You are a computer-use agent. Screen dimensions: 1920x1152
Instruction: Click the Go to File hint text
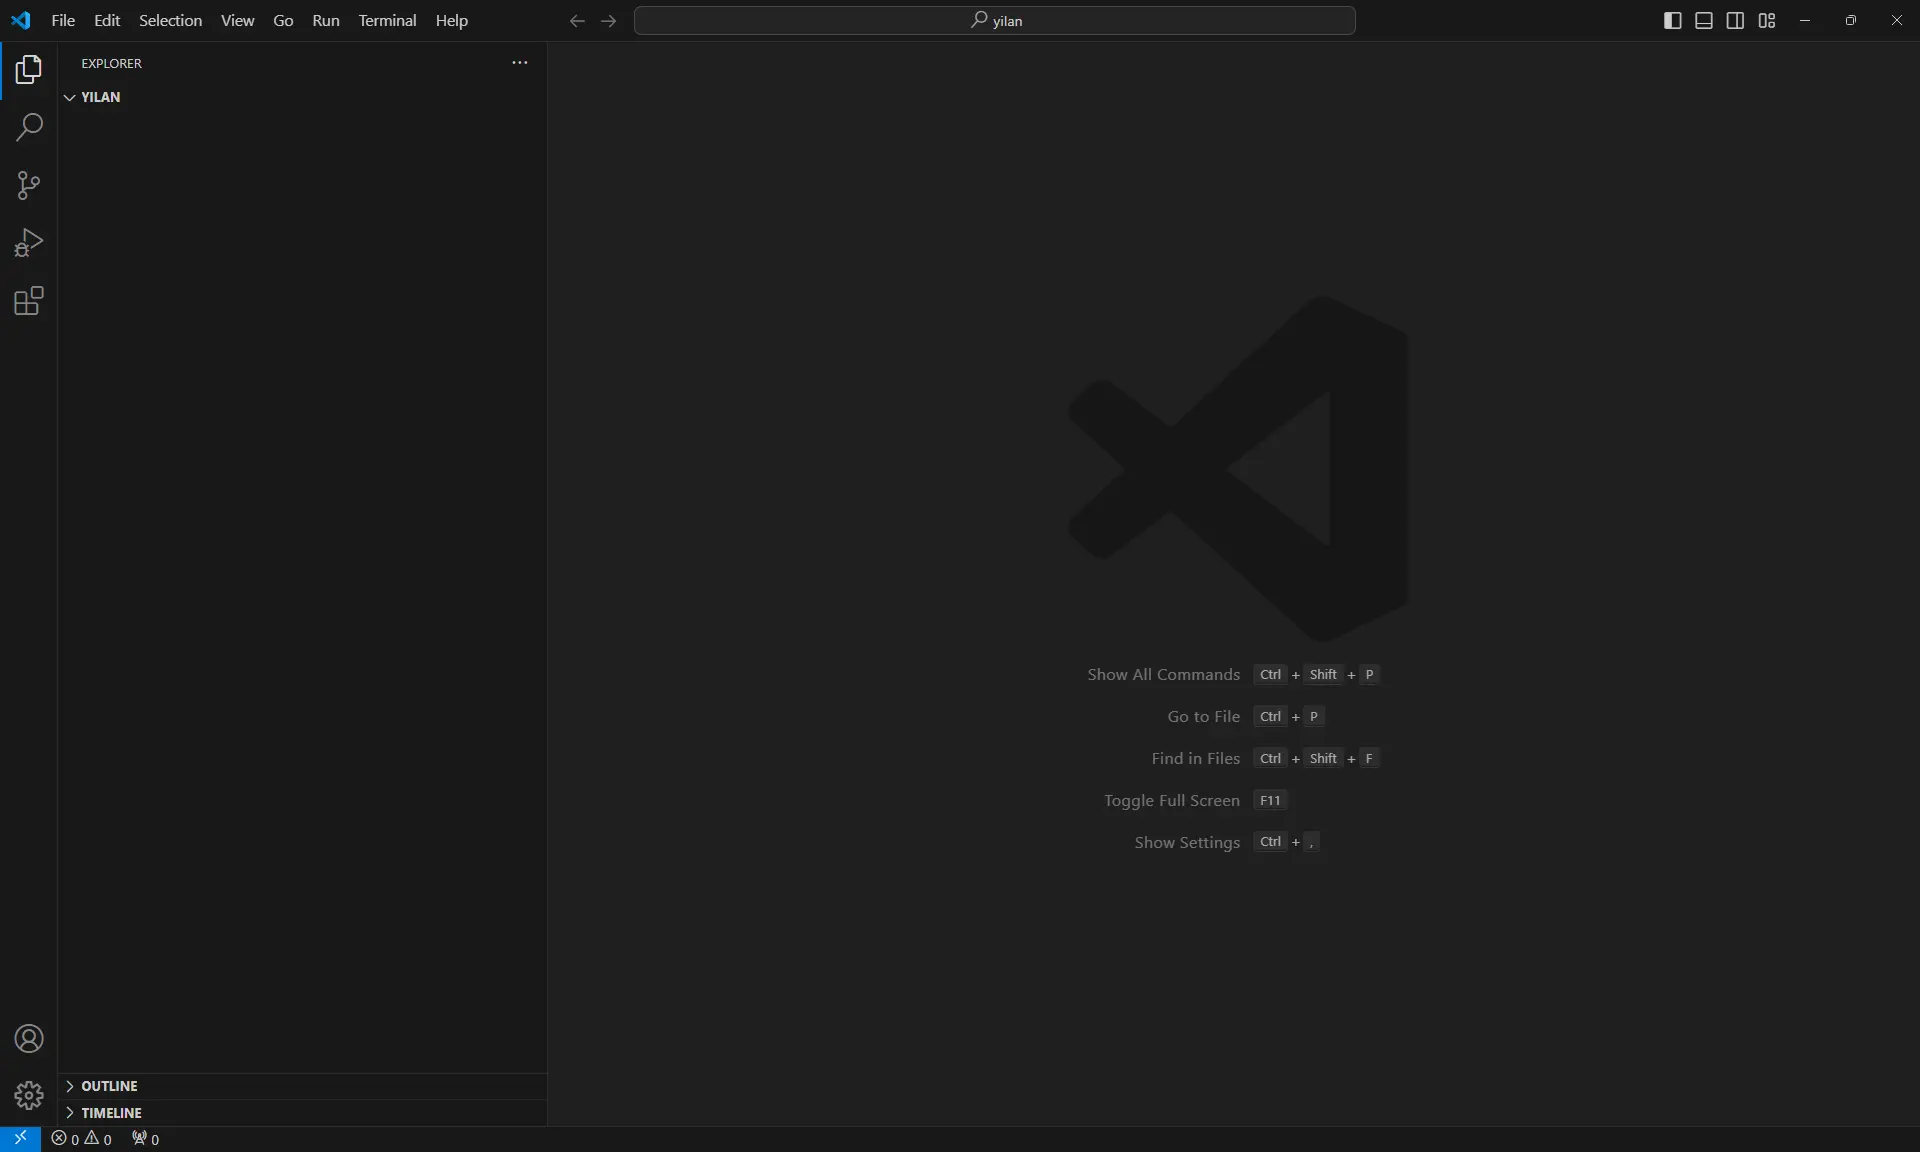(1204, 717)
